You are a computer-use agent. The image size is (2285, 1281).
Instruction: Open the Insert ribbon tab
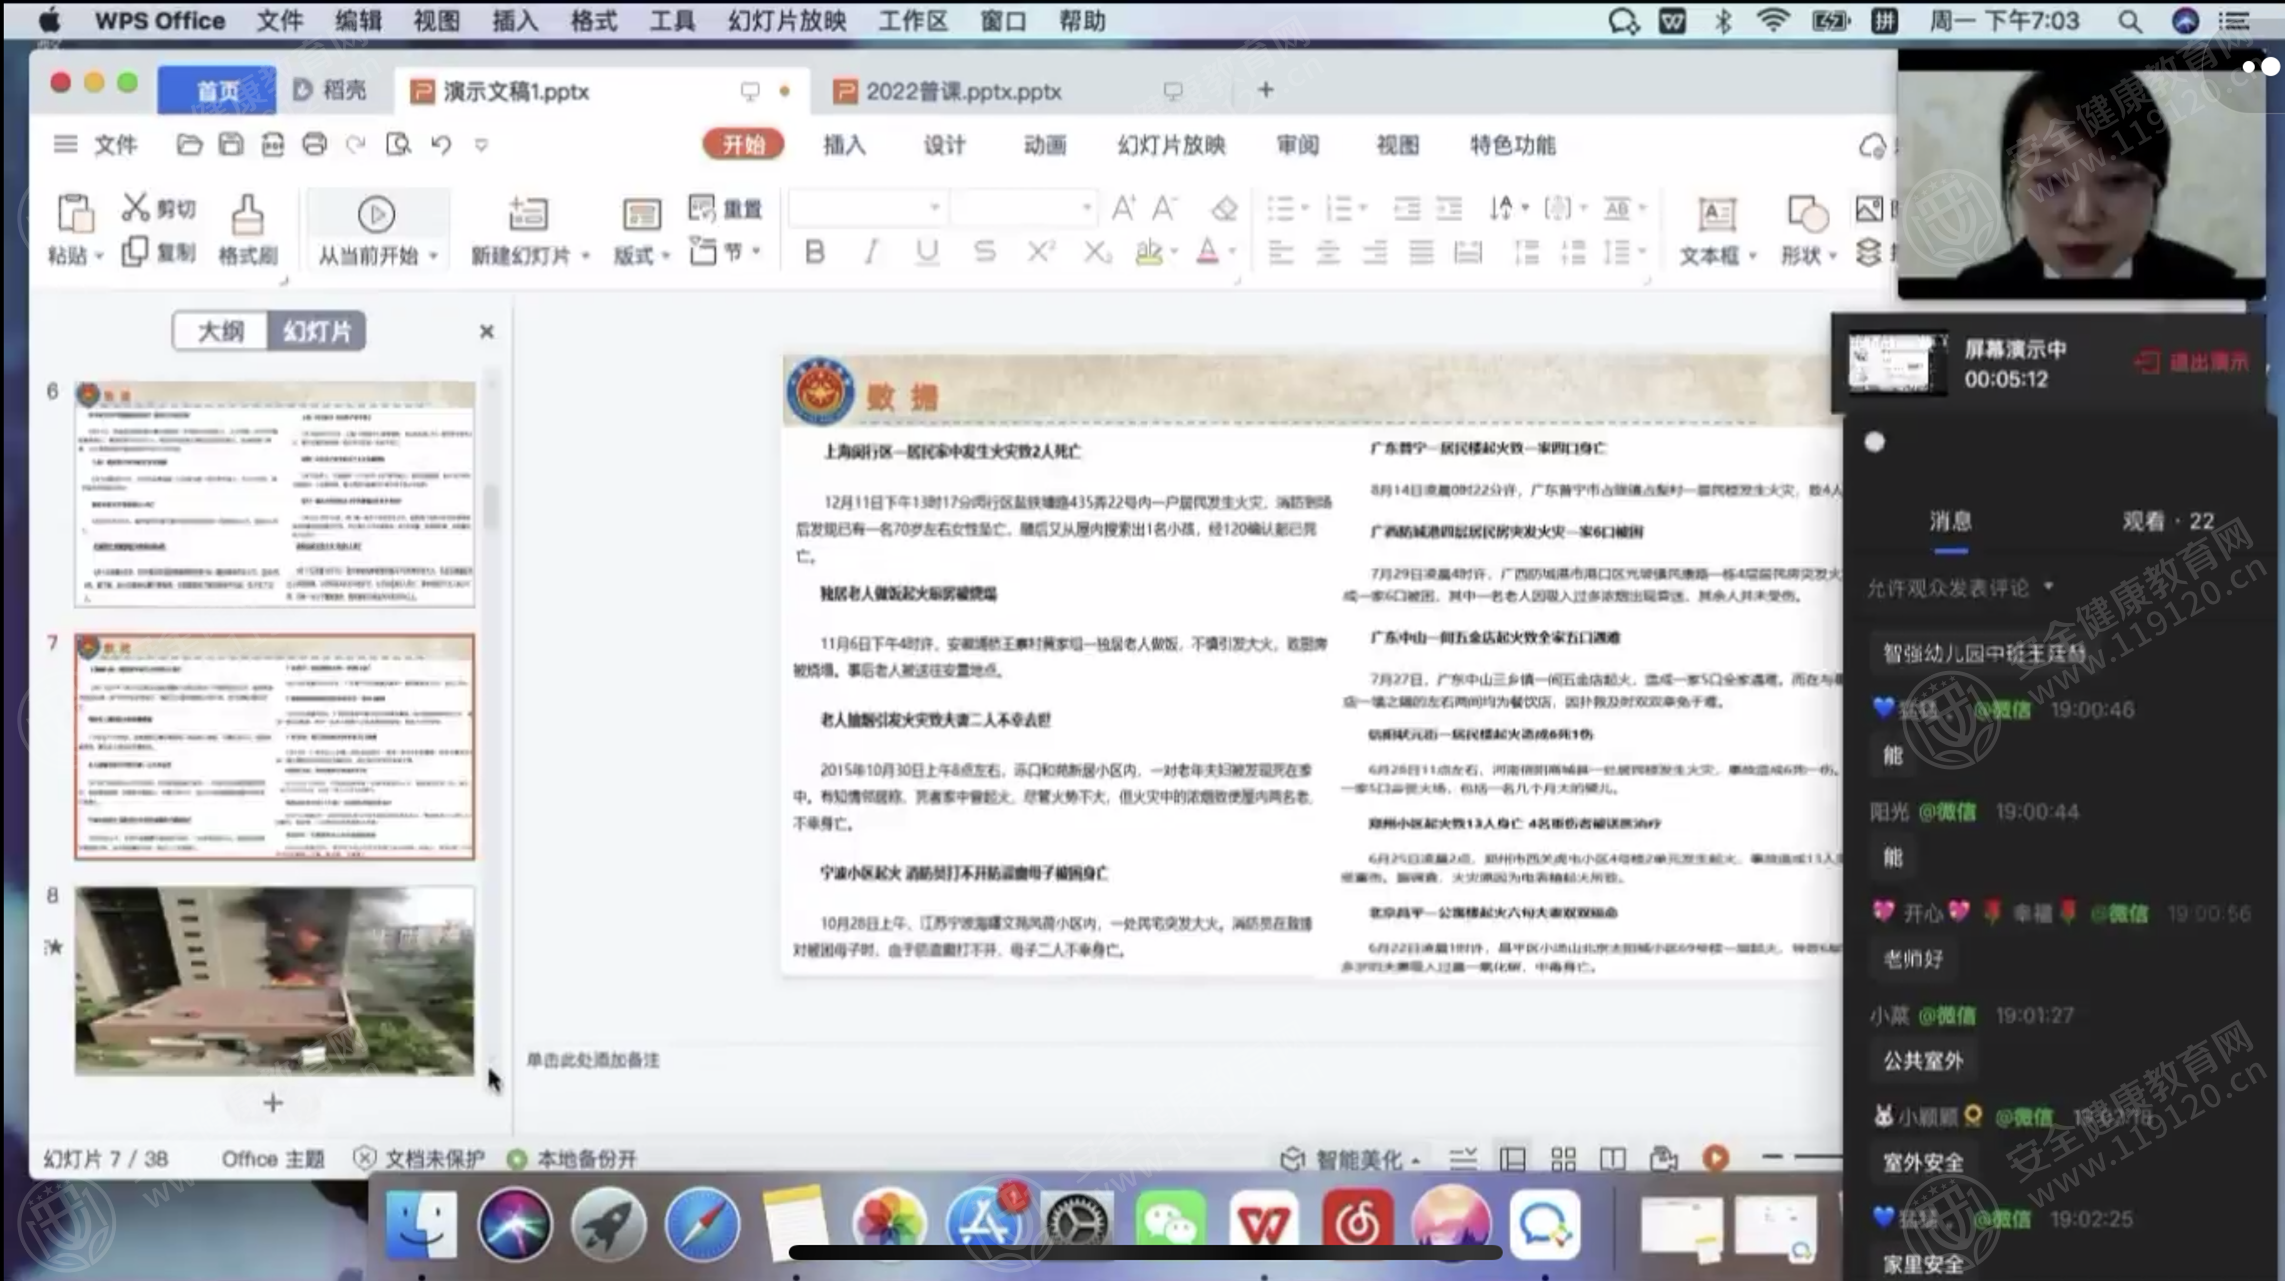pyautogui.click(x=845, y=145)
